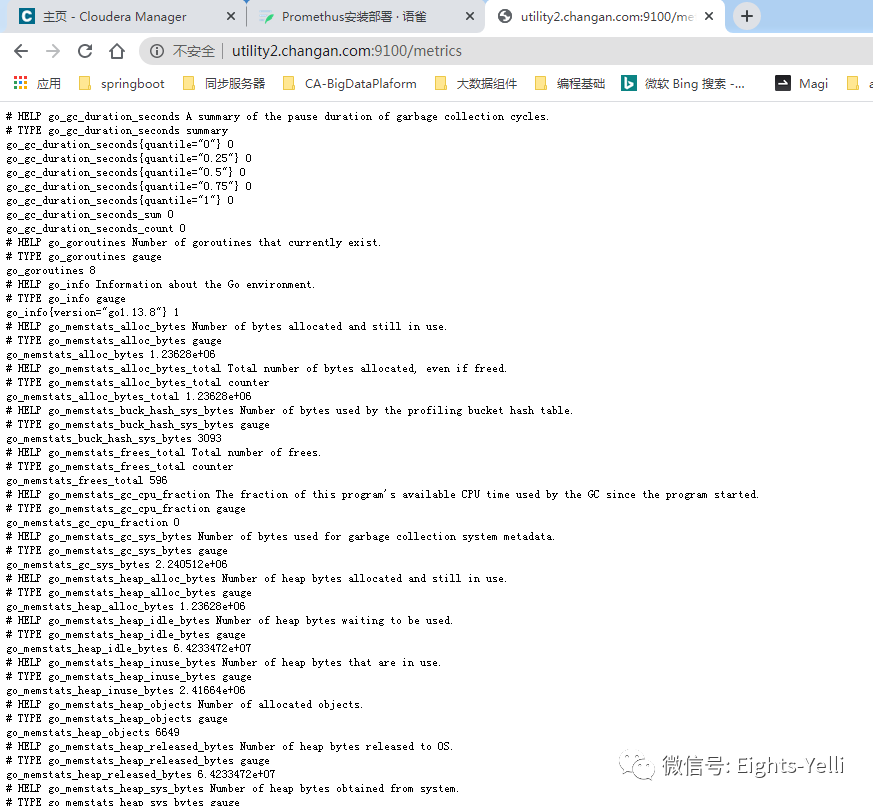Click the Magi bookmark icon
The image size is (873, 806).
coord(783,83)
